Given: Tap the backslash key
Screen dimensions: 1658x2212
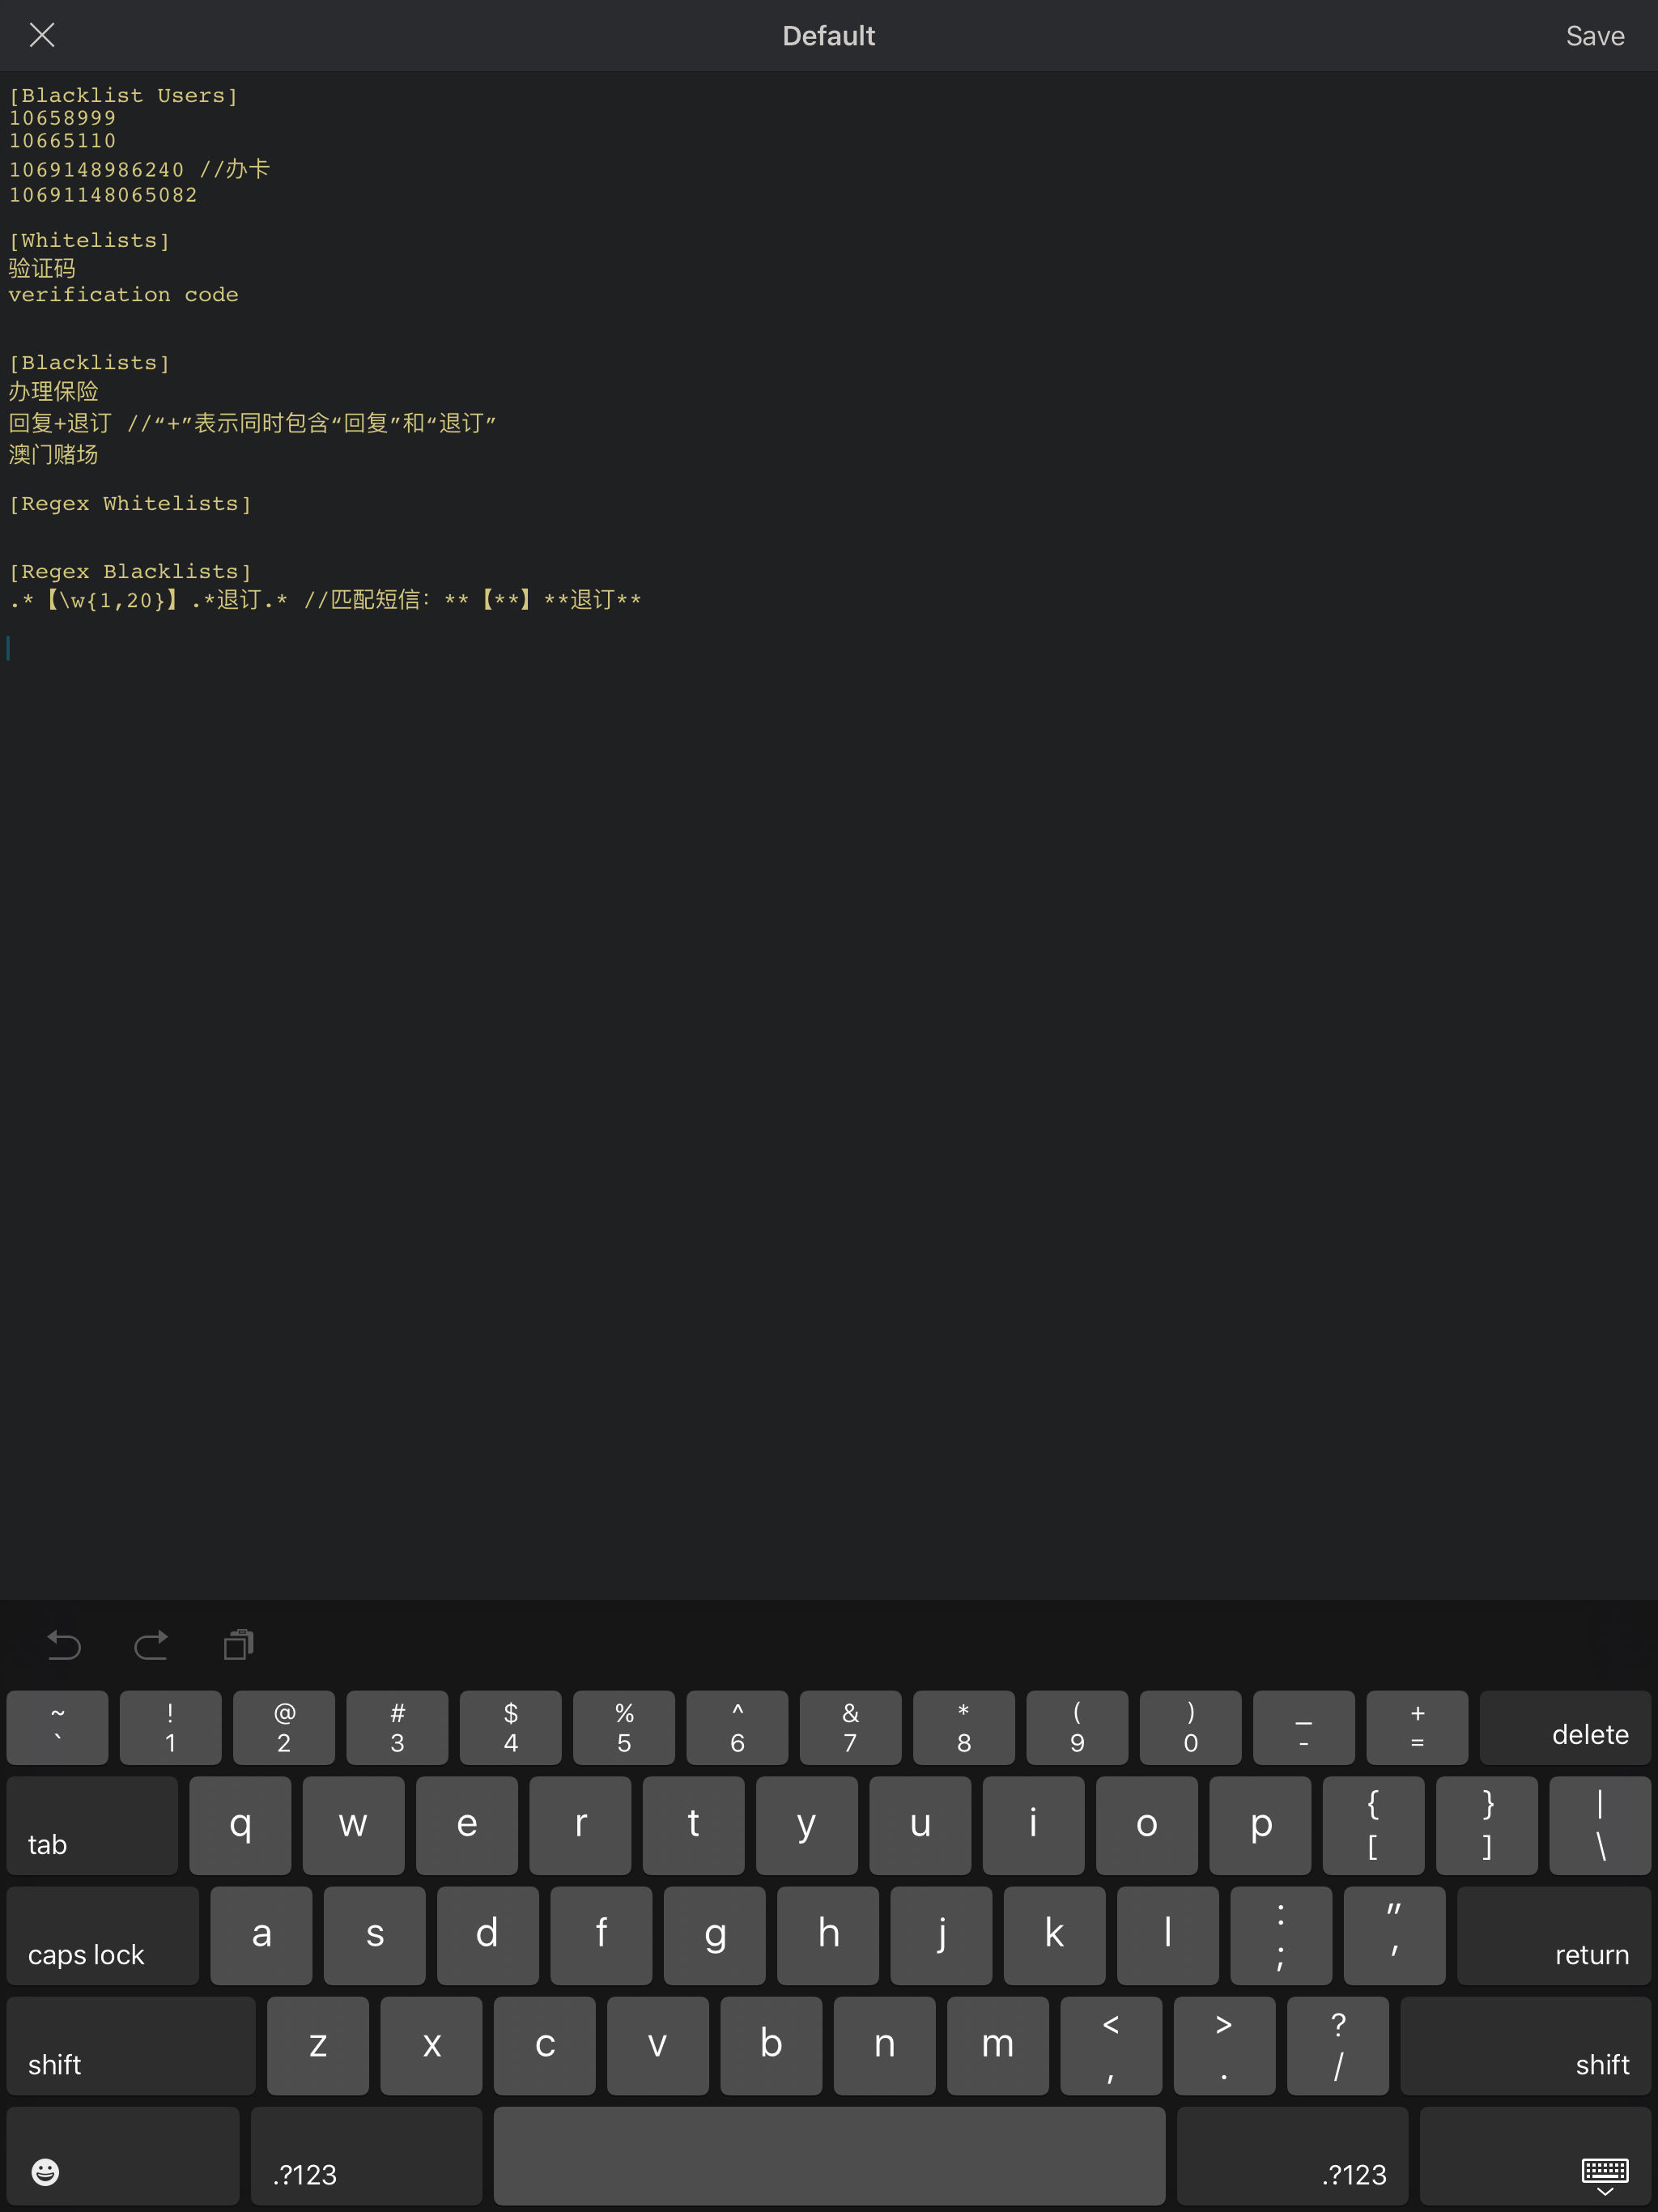Looking at the screenshot, I should [x=1601, y=1824].
